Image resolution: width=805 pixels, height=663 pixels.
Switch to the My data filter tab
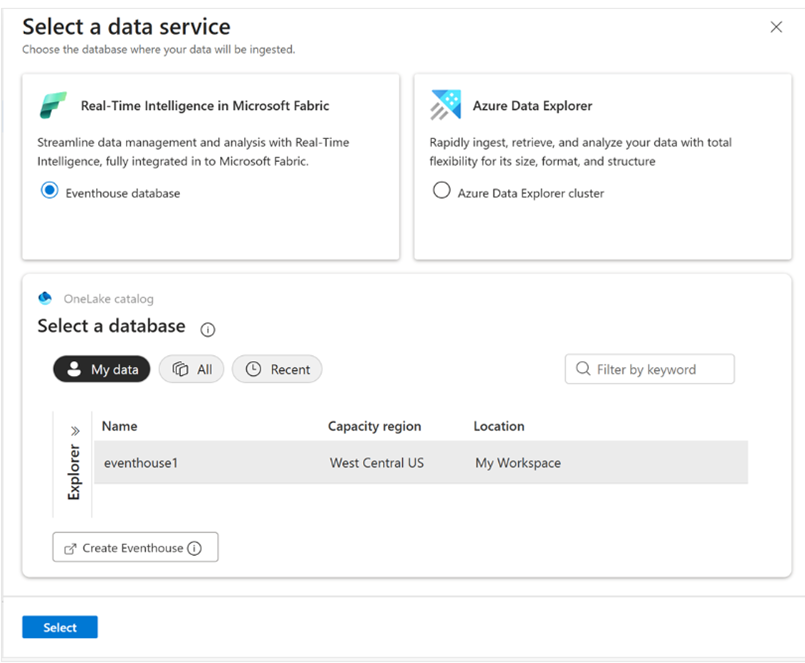tap(102, 369)
